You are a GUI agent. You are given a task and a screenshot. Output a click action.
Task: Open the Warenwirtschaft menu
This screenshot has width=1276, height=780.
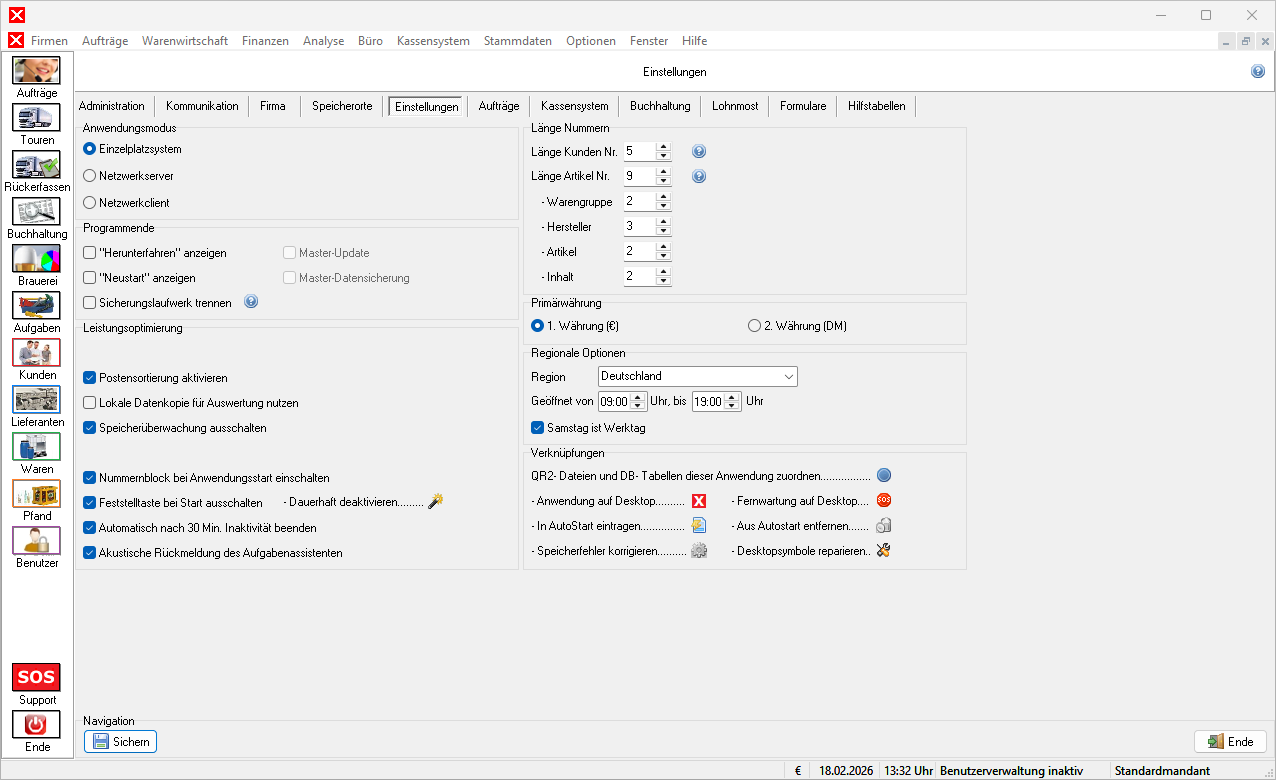(x=185, y=41)
